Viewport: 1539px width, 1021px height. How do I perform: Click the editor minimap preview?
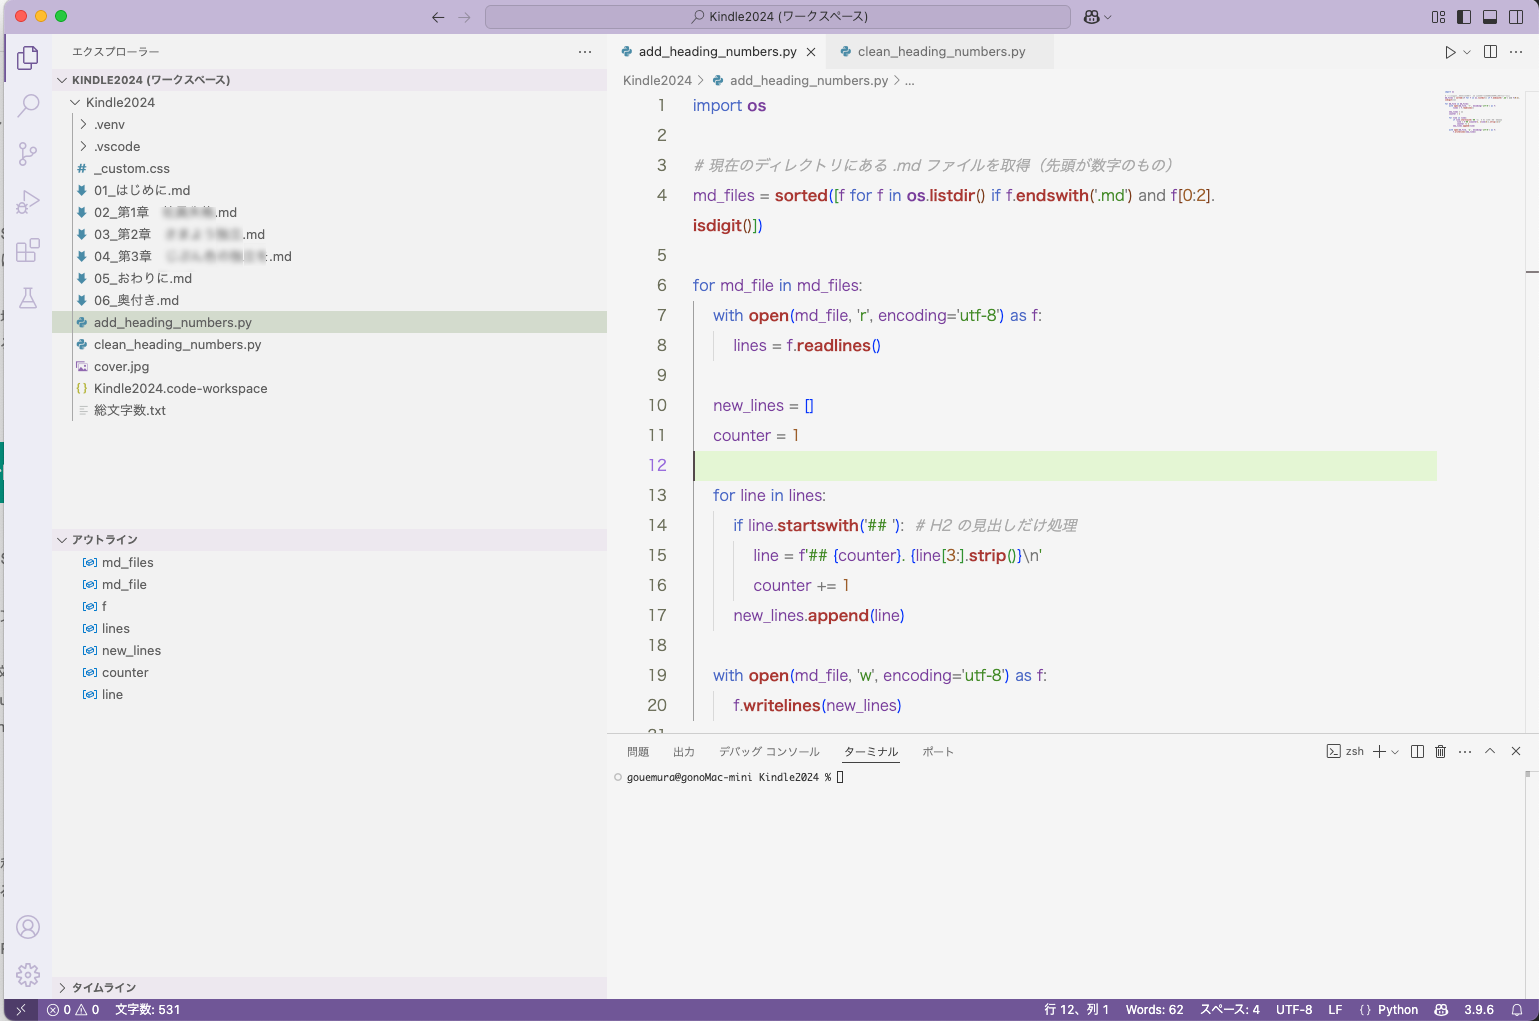pos(1481,113)
